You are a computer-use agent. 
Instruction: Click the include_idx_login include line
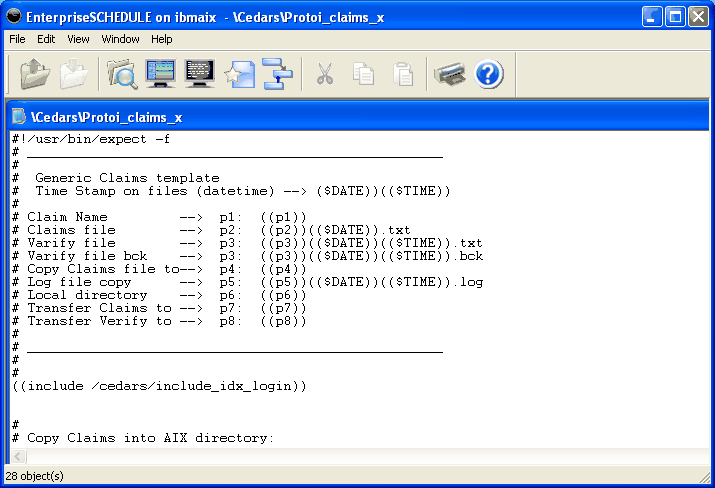(x=159, y=386)
